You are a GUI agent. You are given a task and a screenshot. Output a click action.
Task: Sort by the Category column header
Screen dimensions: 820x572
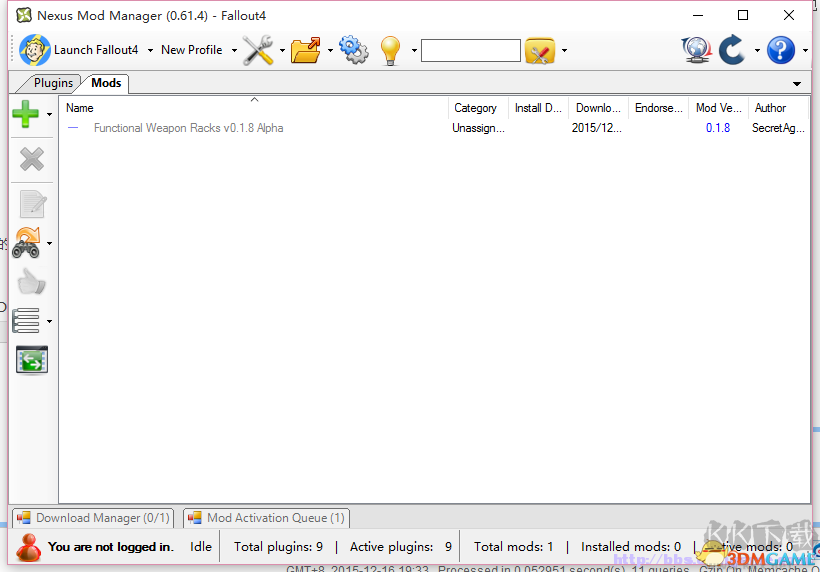pyautogui.click(x=478, y=108)
